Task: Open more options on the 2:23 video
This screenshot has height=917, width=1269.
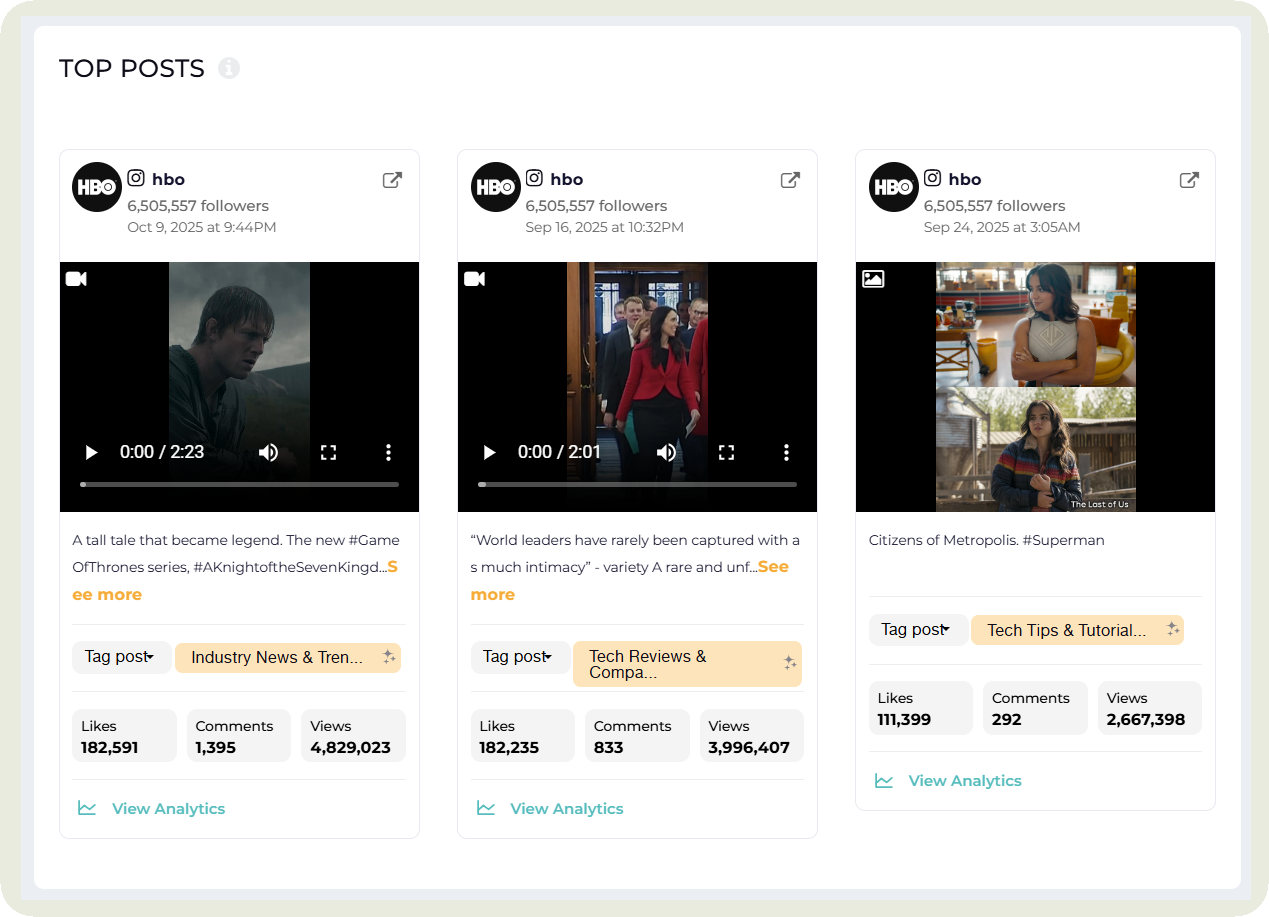Action: [x=388, y=452]
